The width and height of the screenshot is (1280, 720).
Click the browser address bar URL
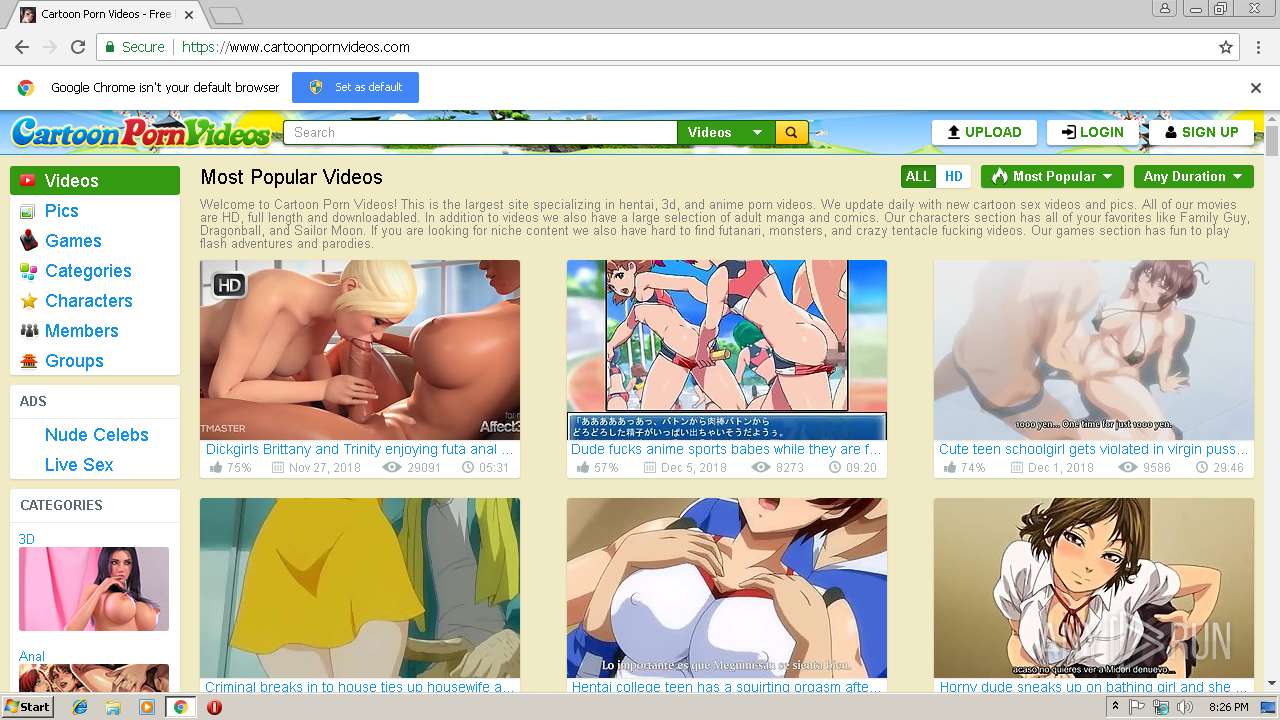295,47
